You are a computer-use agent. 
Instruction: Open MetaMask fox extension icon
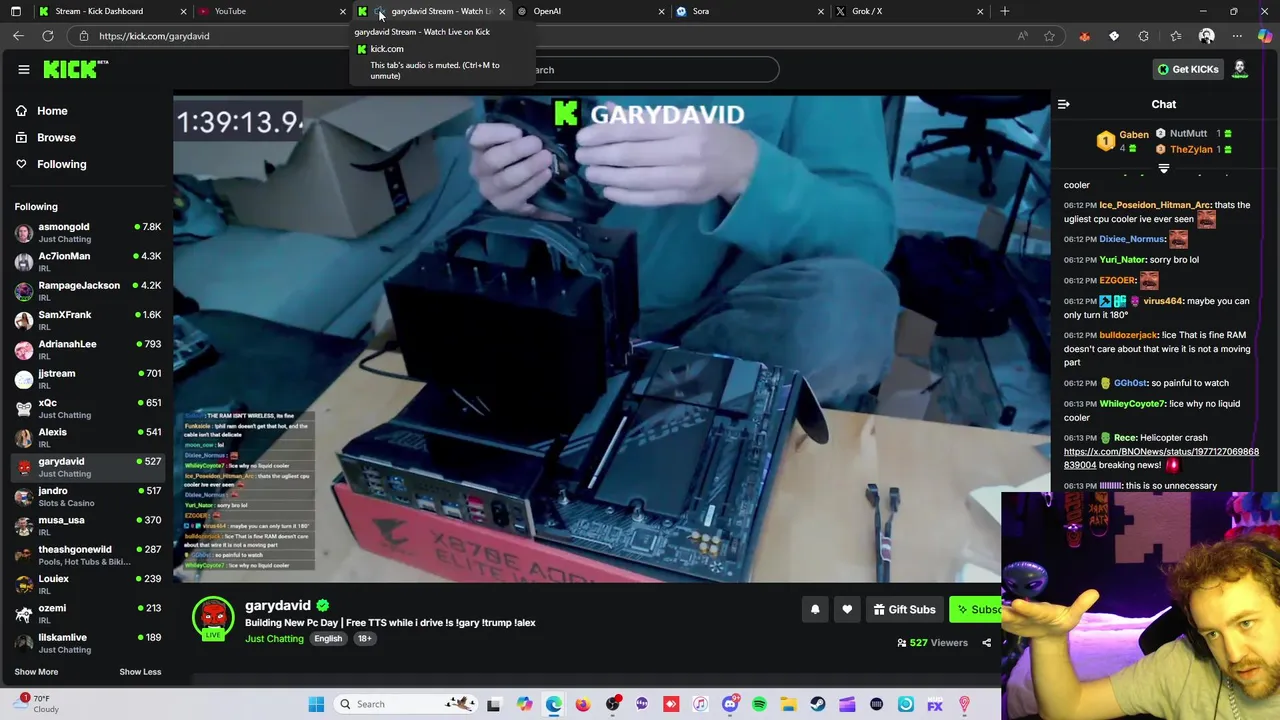[1084, 36]
